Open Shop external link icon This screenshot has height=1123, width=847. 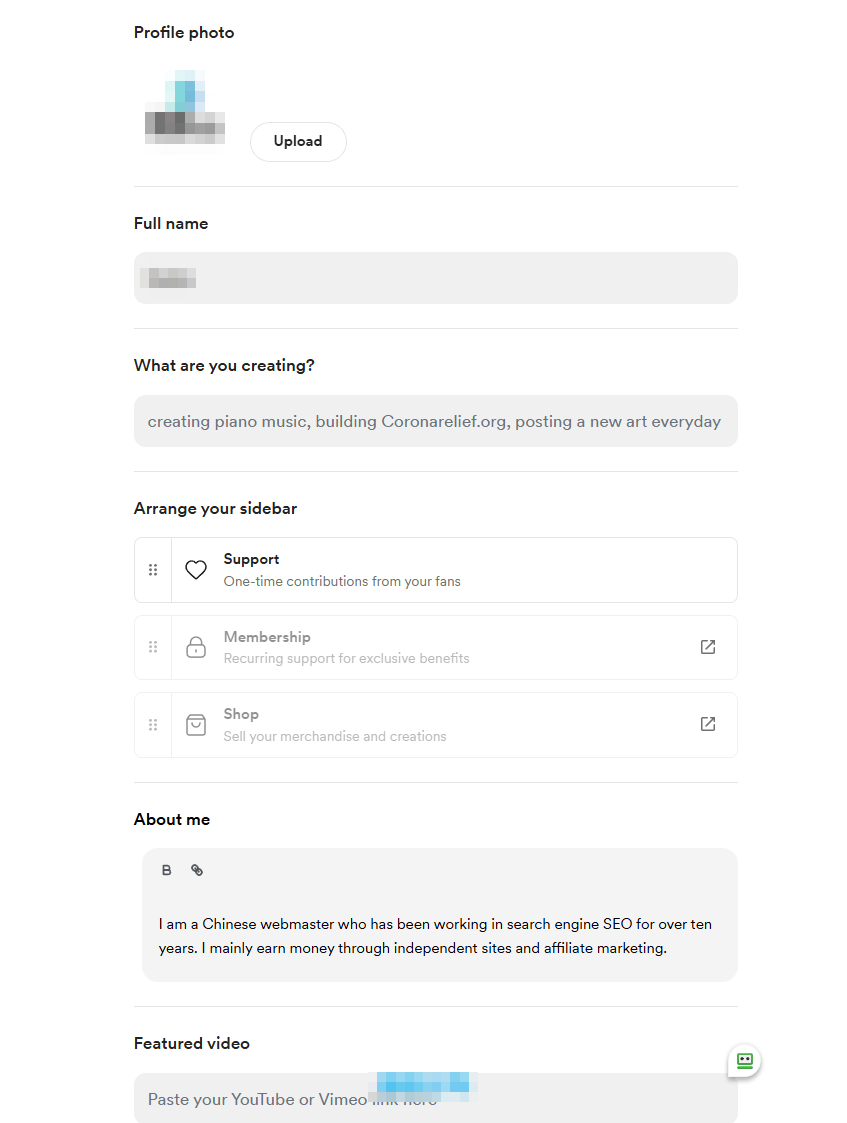[x=708, y=724]
